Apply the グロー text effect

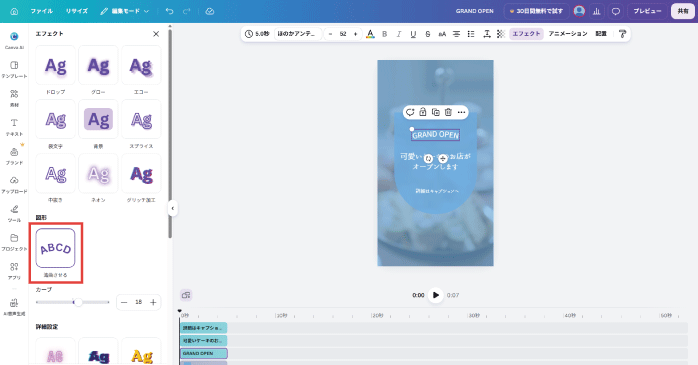(98, 65)
